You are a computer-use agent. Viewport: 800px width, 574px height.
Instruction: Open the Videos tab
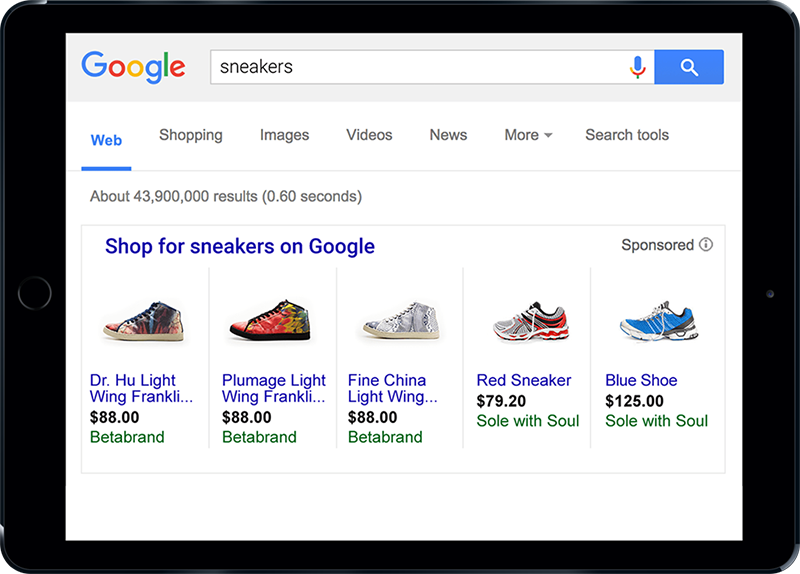pos(369,135)
